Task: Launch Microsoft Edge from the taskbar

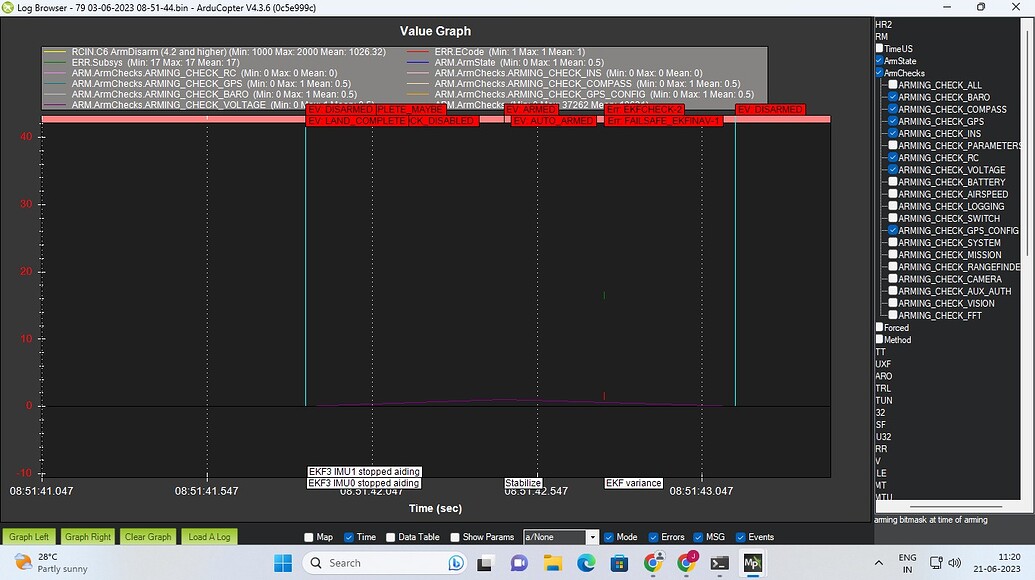Action: point(585,562)
